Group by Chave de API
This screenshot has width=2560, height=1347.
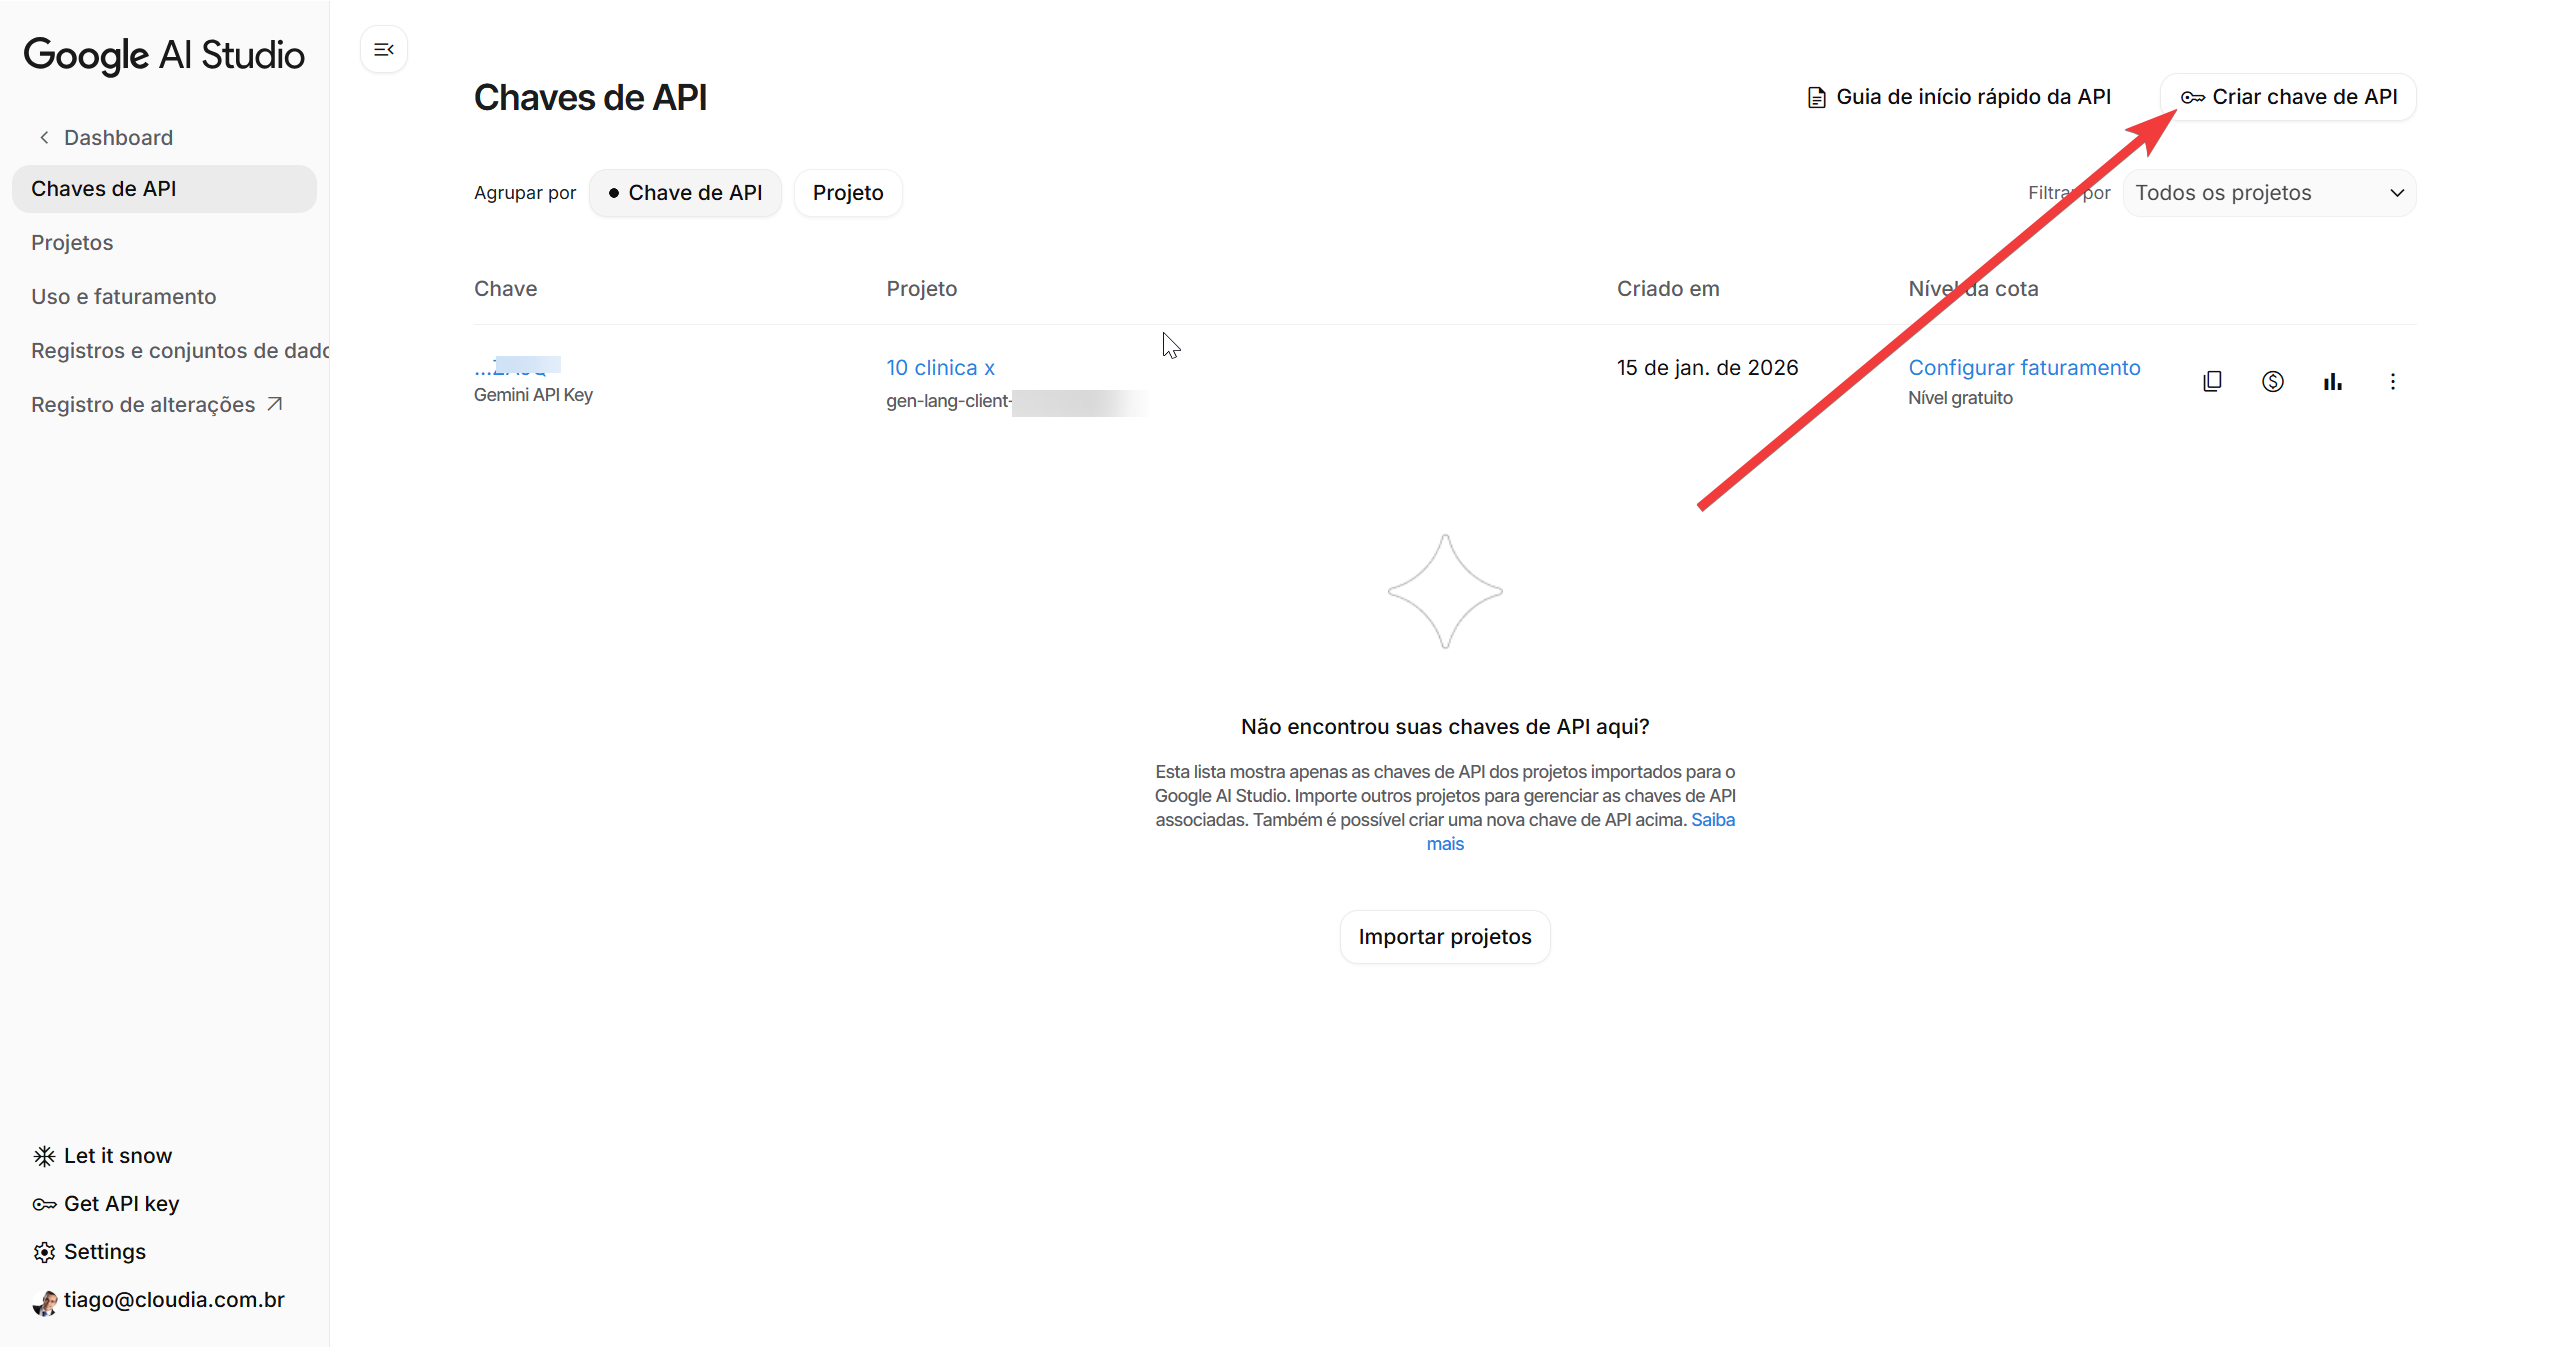click(685, 193)
